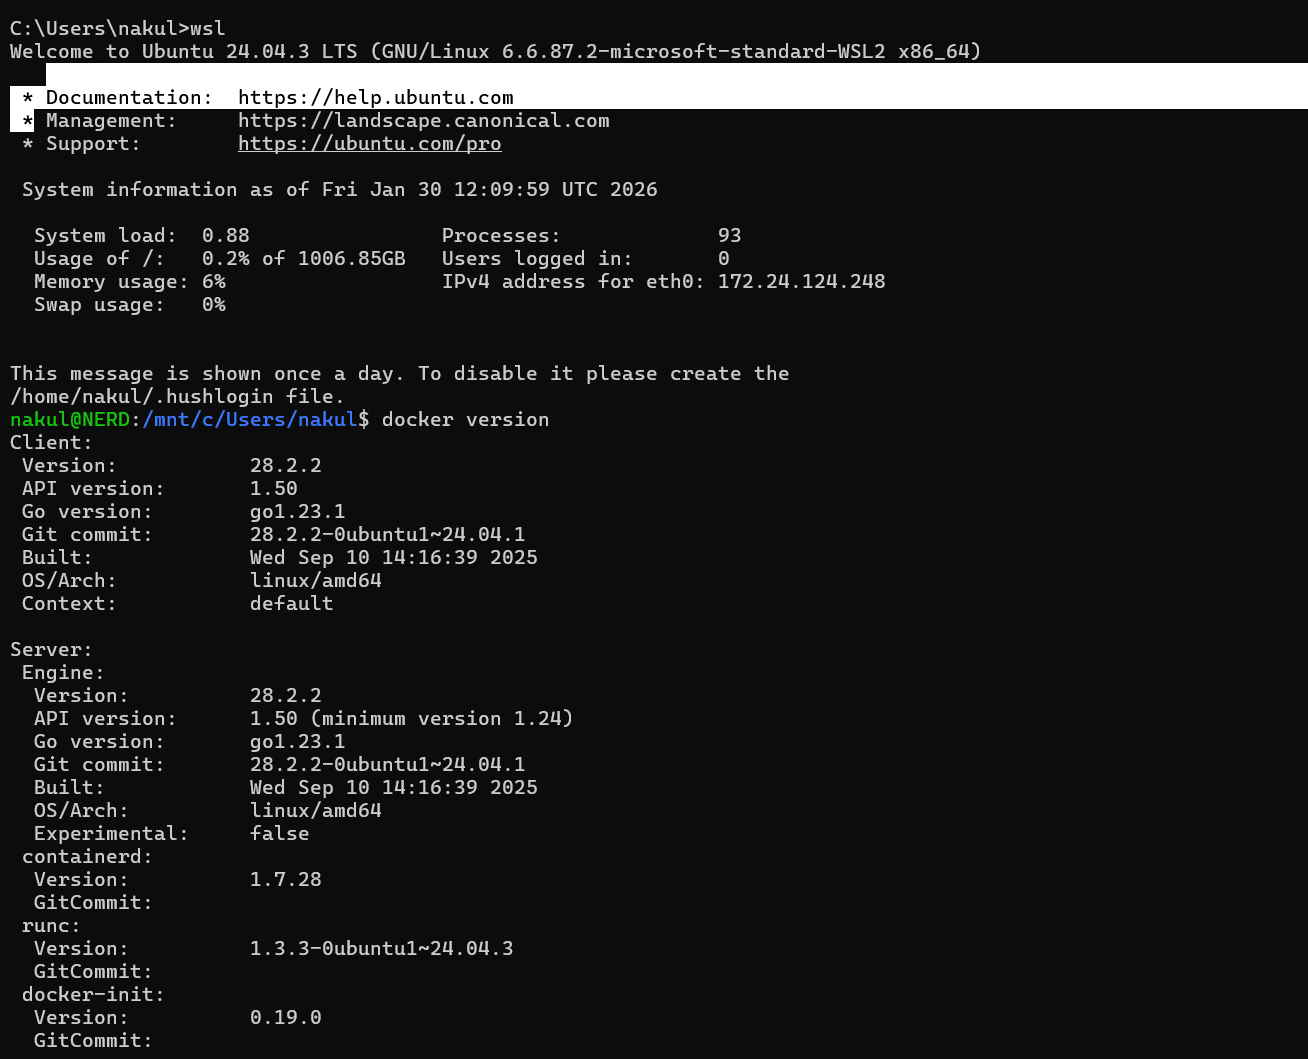Click the Server section heading
The width and height of the screenshot is (1308, 1059).
[x=50, y=649]
